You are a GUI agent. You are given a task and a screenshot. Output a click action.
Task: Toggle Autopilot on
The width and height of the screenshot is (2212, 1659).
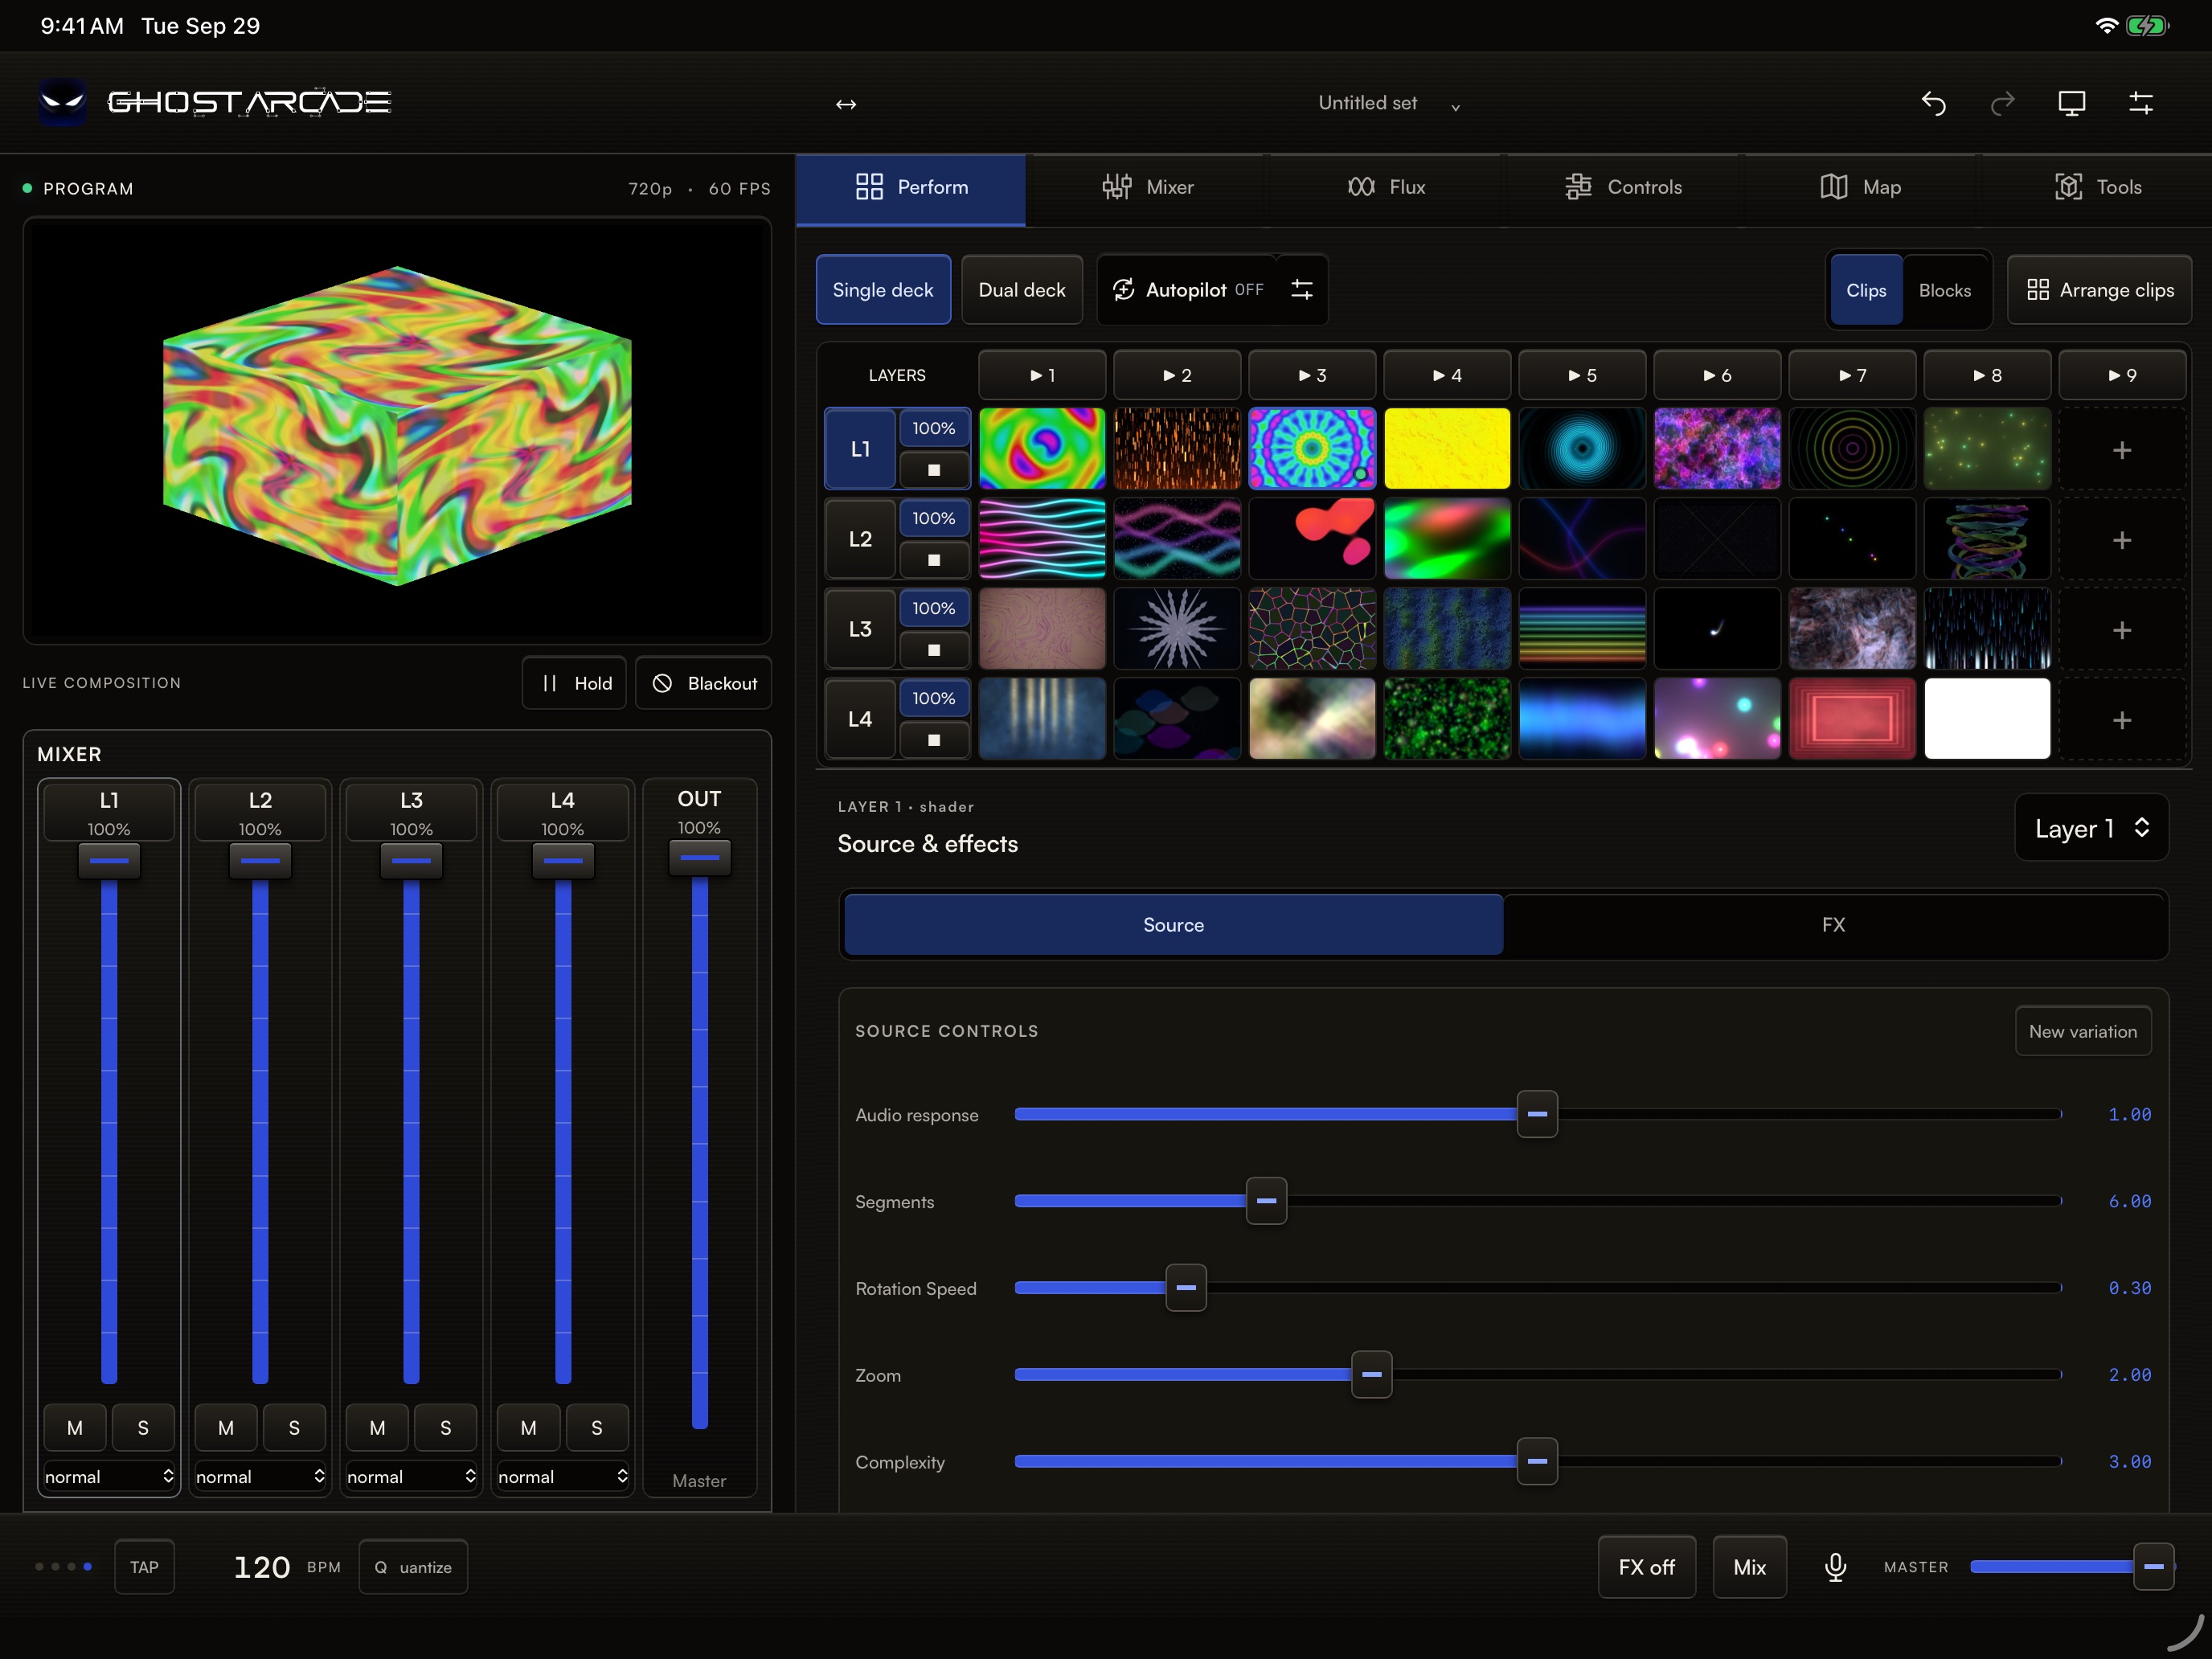click(x=1189, y=290)
